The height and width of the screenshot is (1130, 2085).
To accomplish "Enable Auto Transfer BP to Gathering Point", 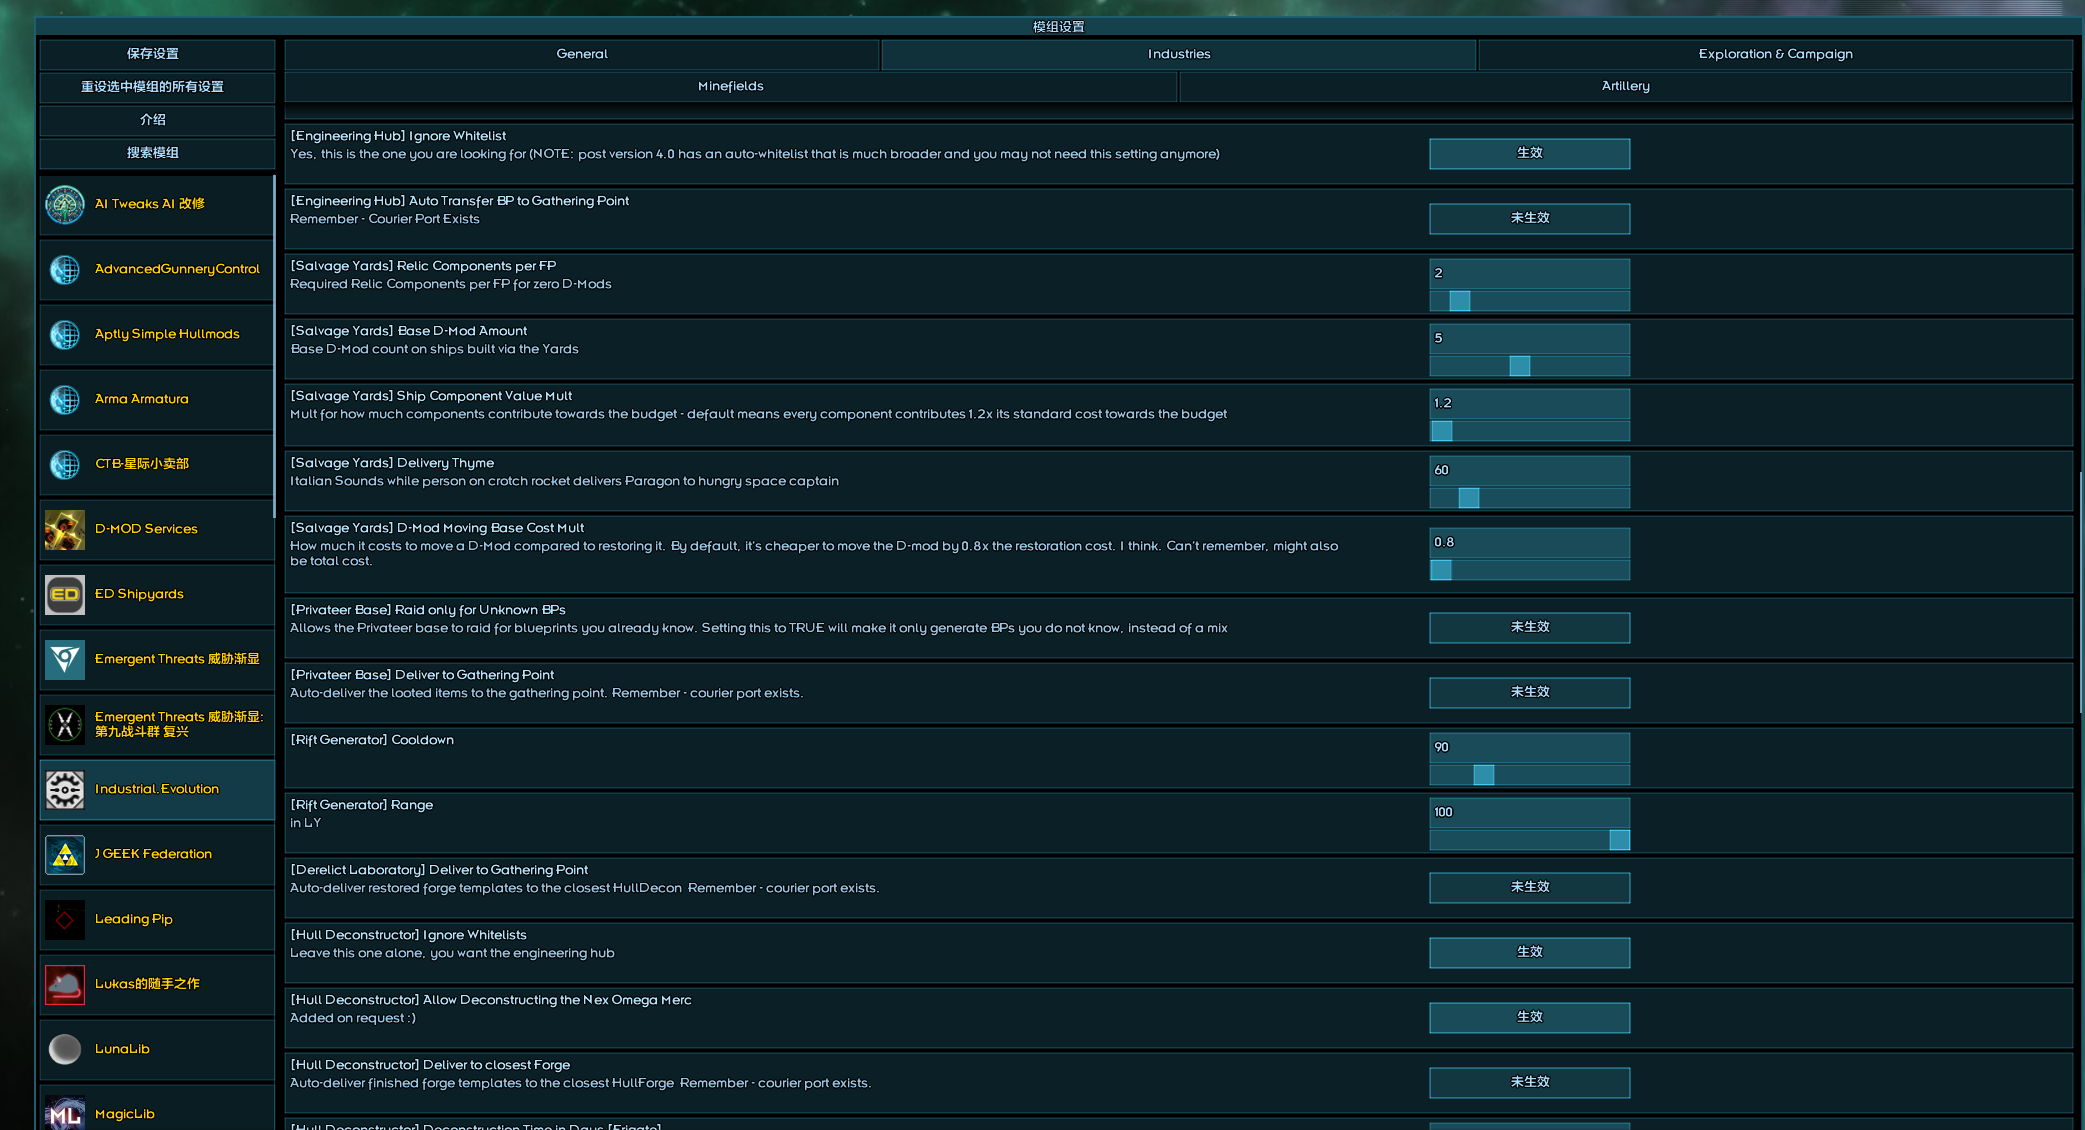I will (x=1528, y=218).
